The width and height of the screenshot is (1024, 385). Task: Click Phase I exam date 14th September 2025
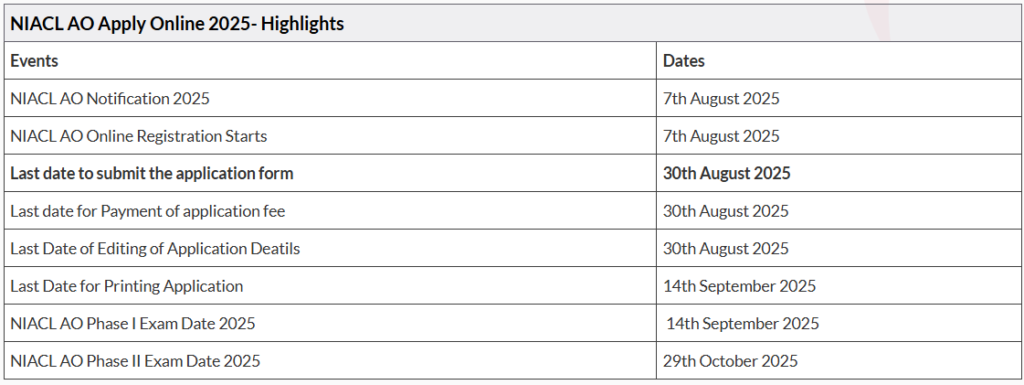pos(743,324)
